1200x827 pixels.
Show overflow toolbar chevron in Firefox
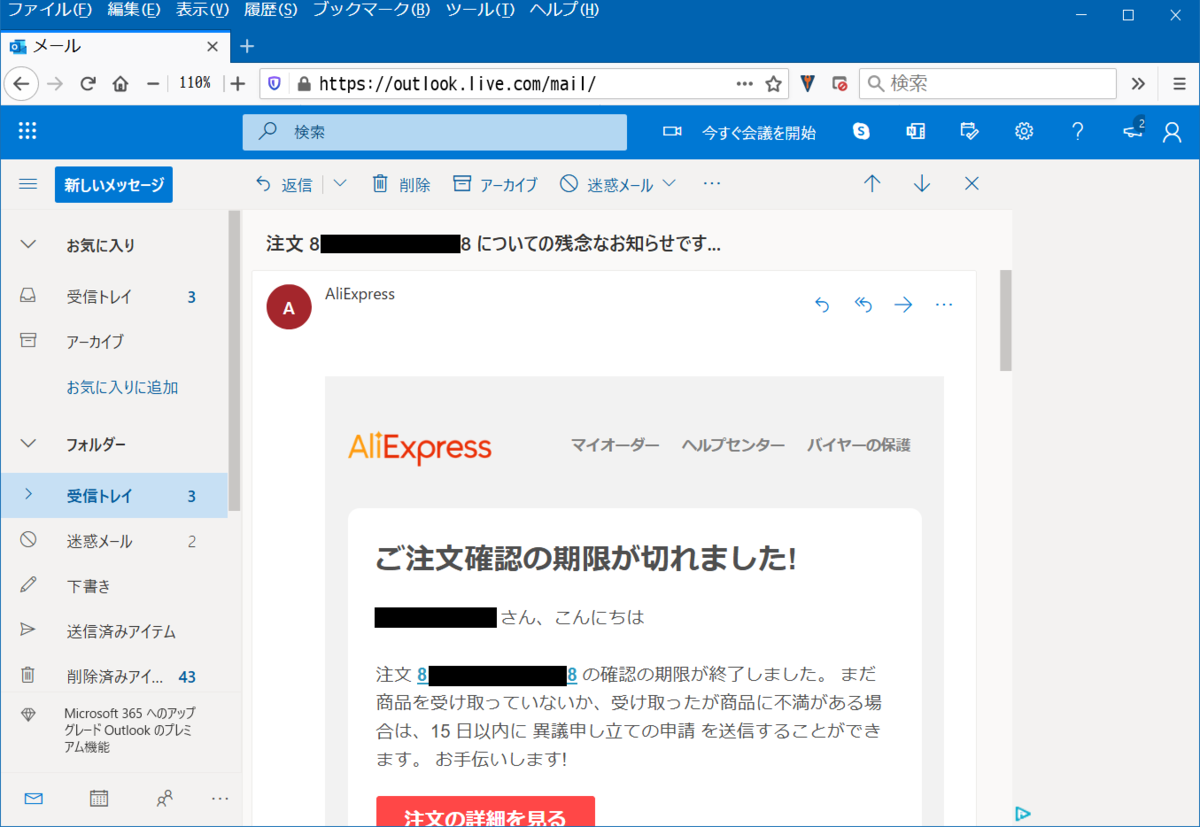click(x=1138, y=84)
